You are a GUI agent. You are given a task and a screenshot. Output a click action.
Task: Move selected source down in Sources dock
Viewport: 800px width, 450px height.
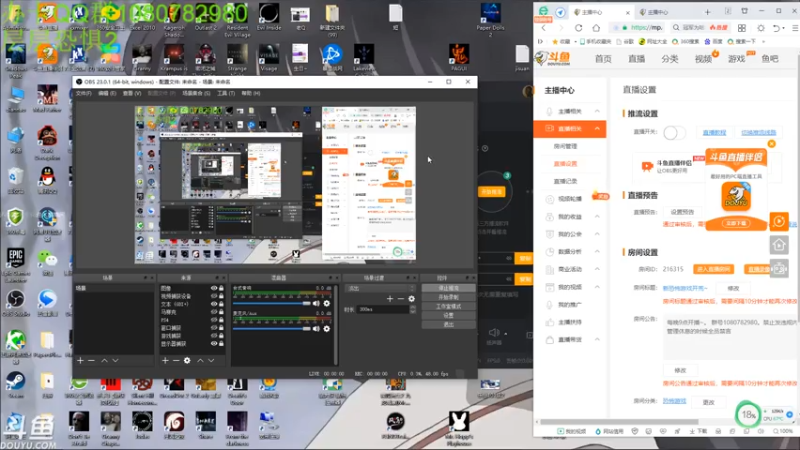click(x=211, y=361)
